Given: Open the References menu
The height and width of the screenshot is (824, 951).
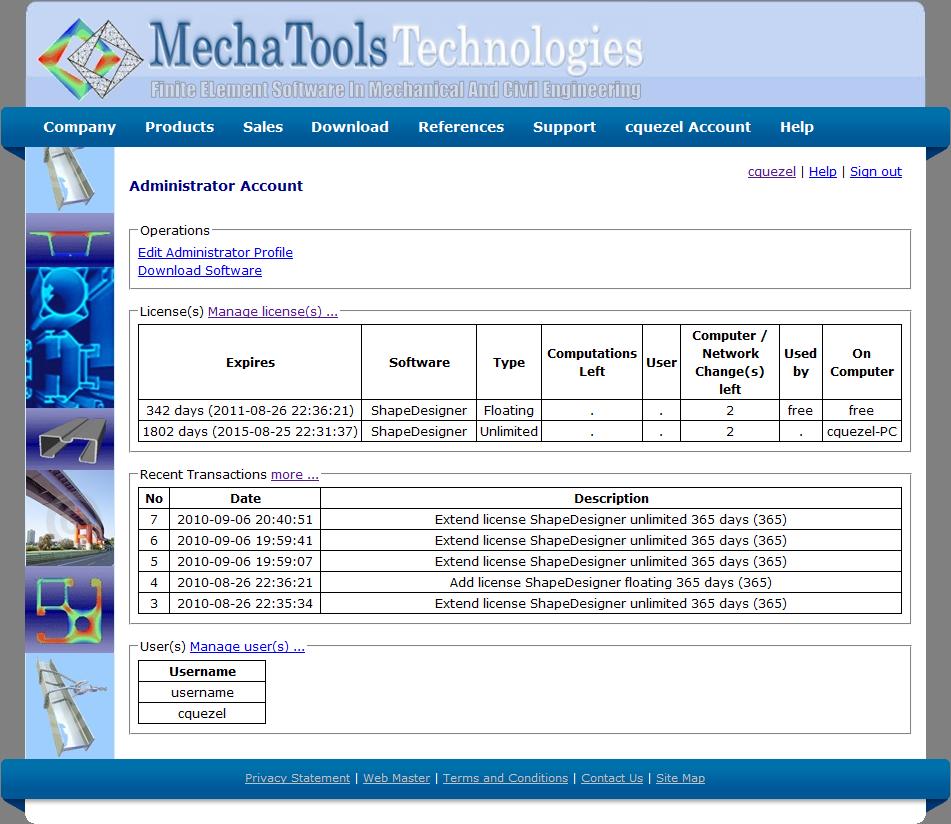Looking at the screenshot, I should pos(461,127).
